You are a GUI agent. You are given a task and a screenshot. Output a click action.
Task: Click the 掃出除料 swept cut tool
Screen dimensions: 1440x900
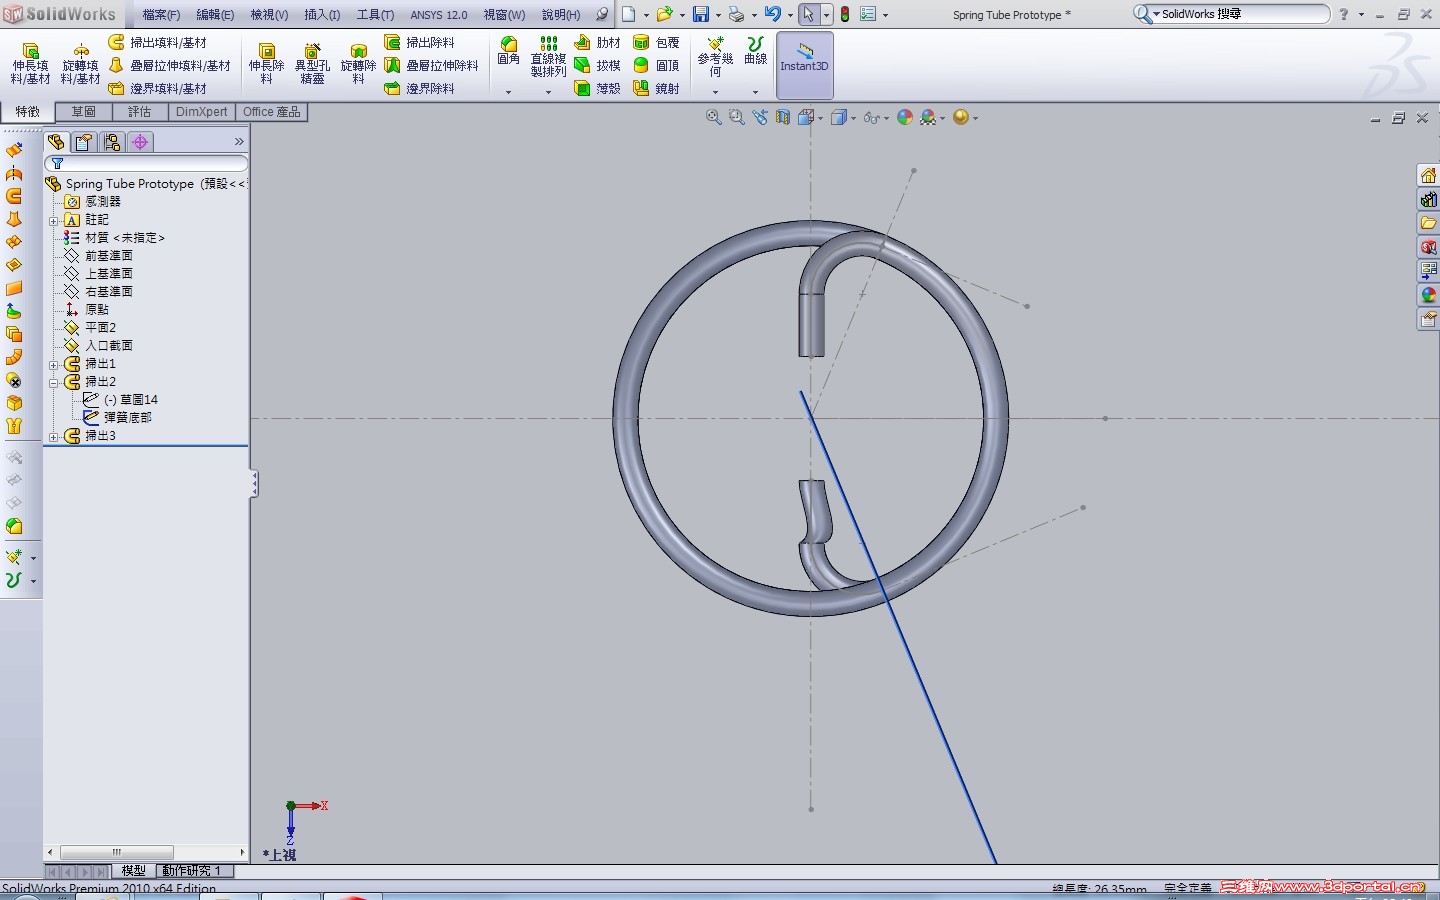click(x=420, y=42)
